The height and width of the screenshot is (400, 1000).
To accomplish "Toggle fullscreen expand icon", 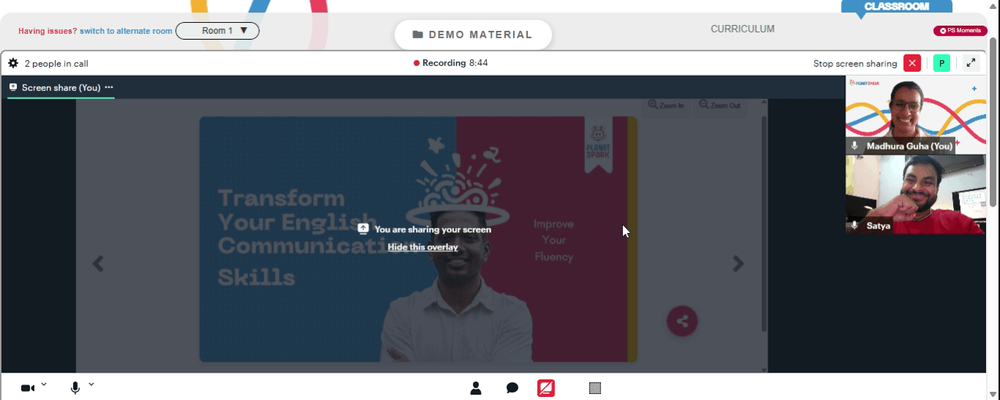I will coord(971,63).
